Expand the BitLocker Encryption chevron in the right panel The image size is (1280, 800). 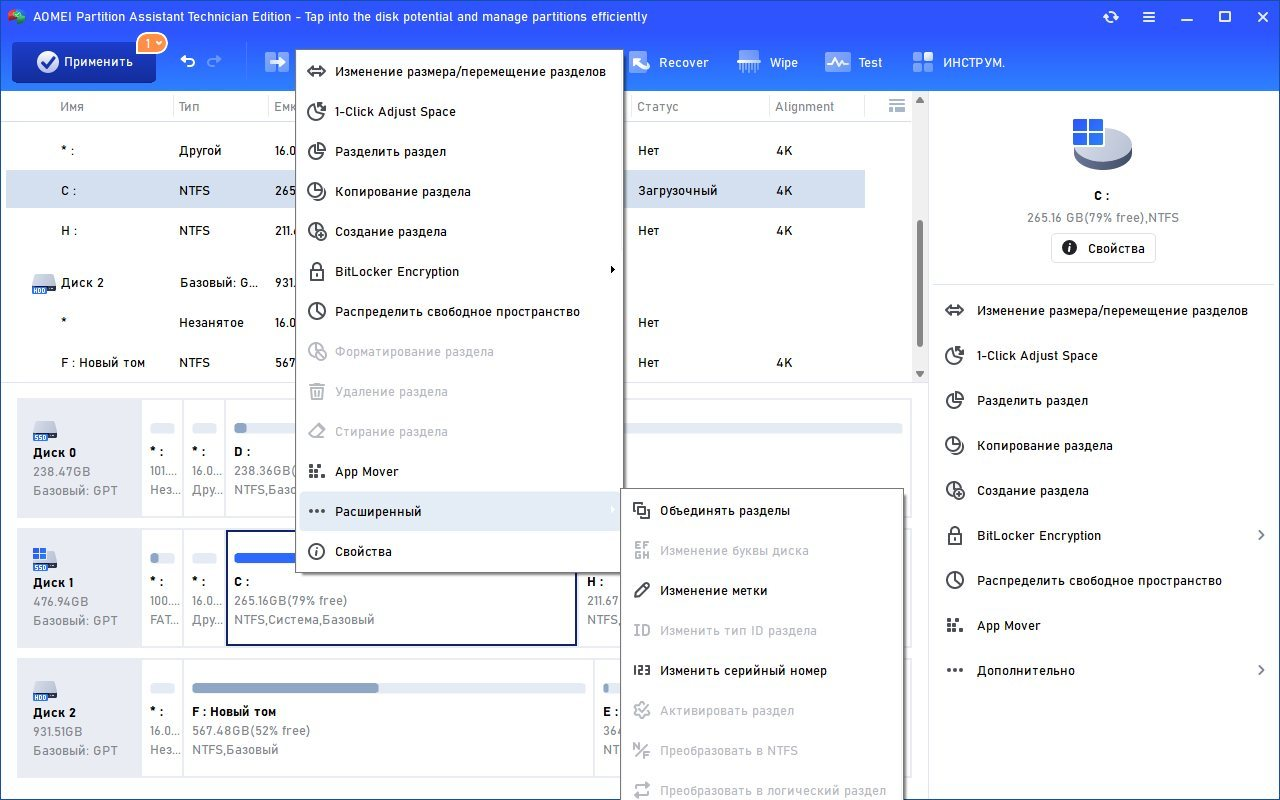(x=1262, y=536)
